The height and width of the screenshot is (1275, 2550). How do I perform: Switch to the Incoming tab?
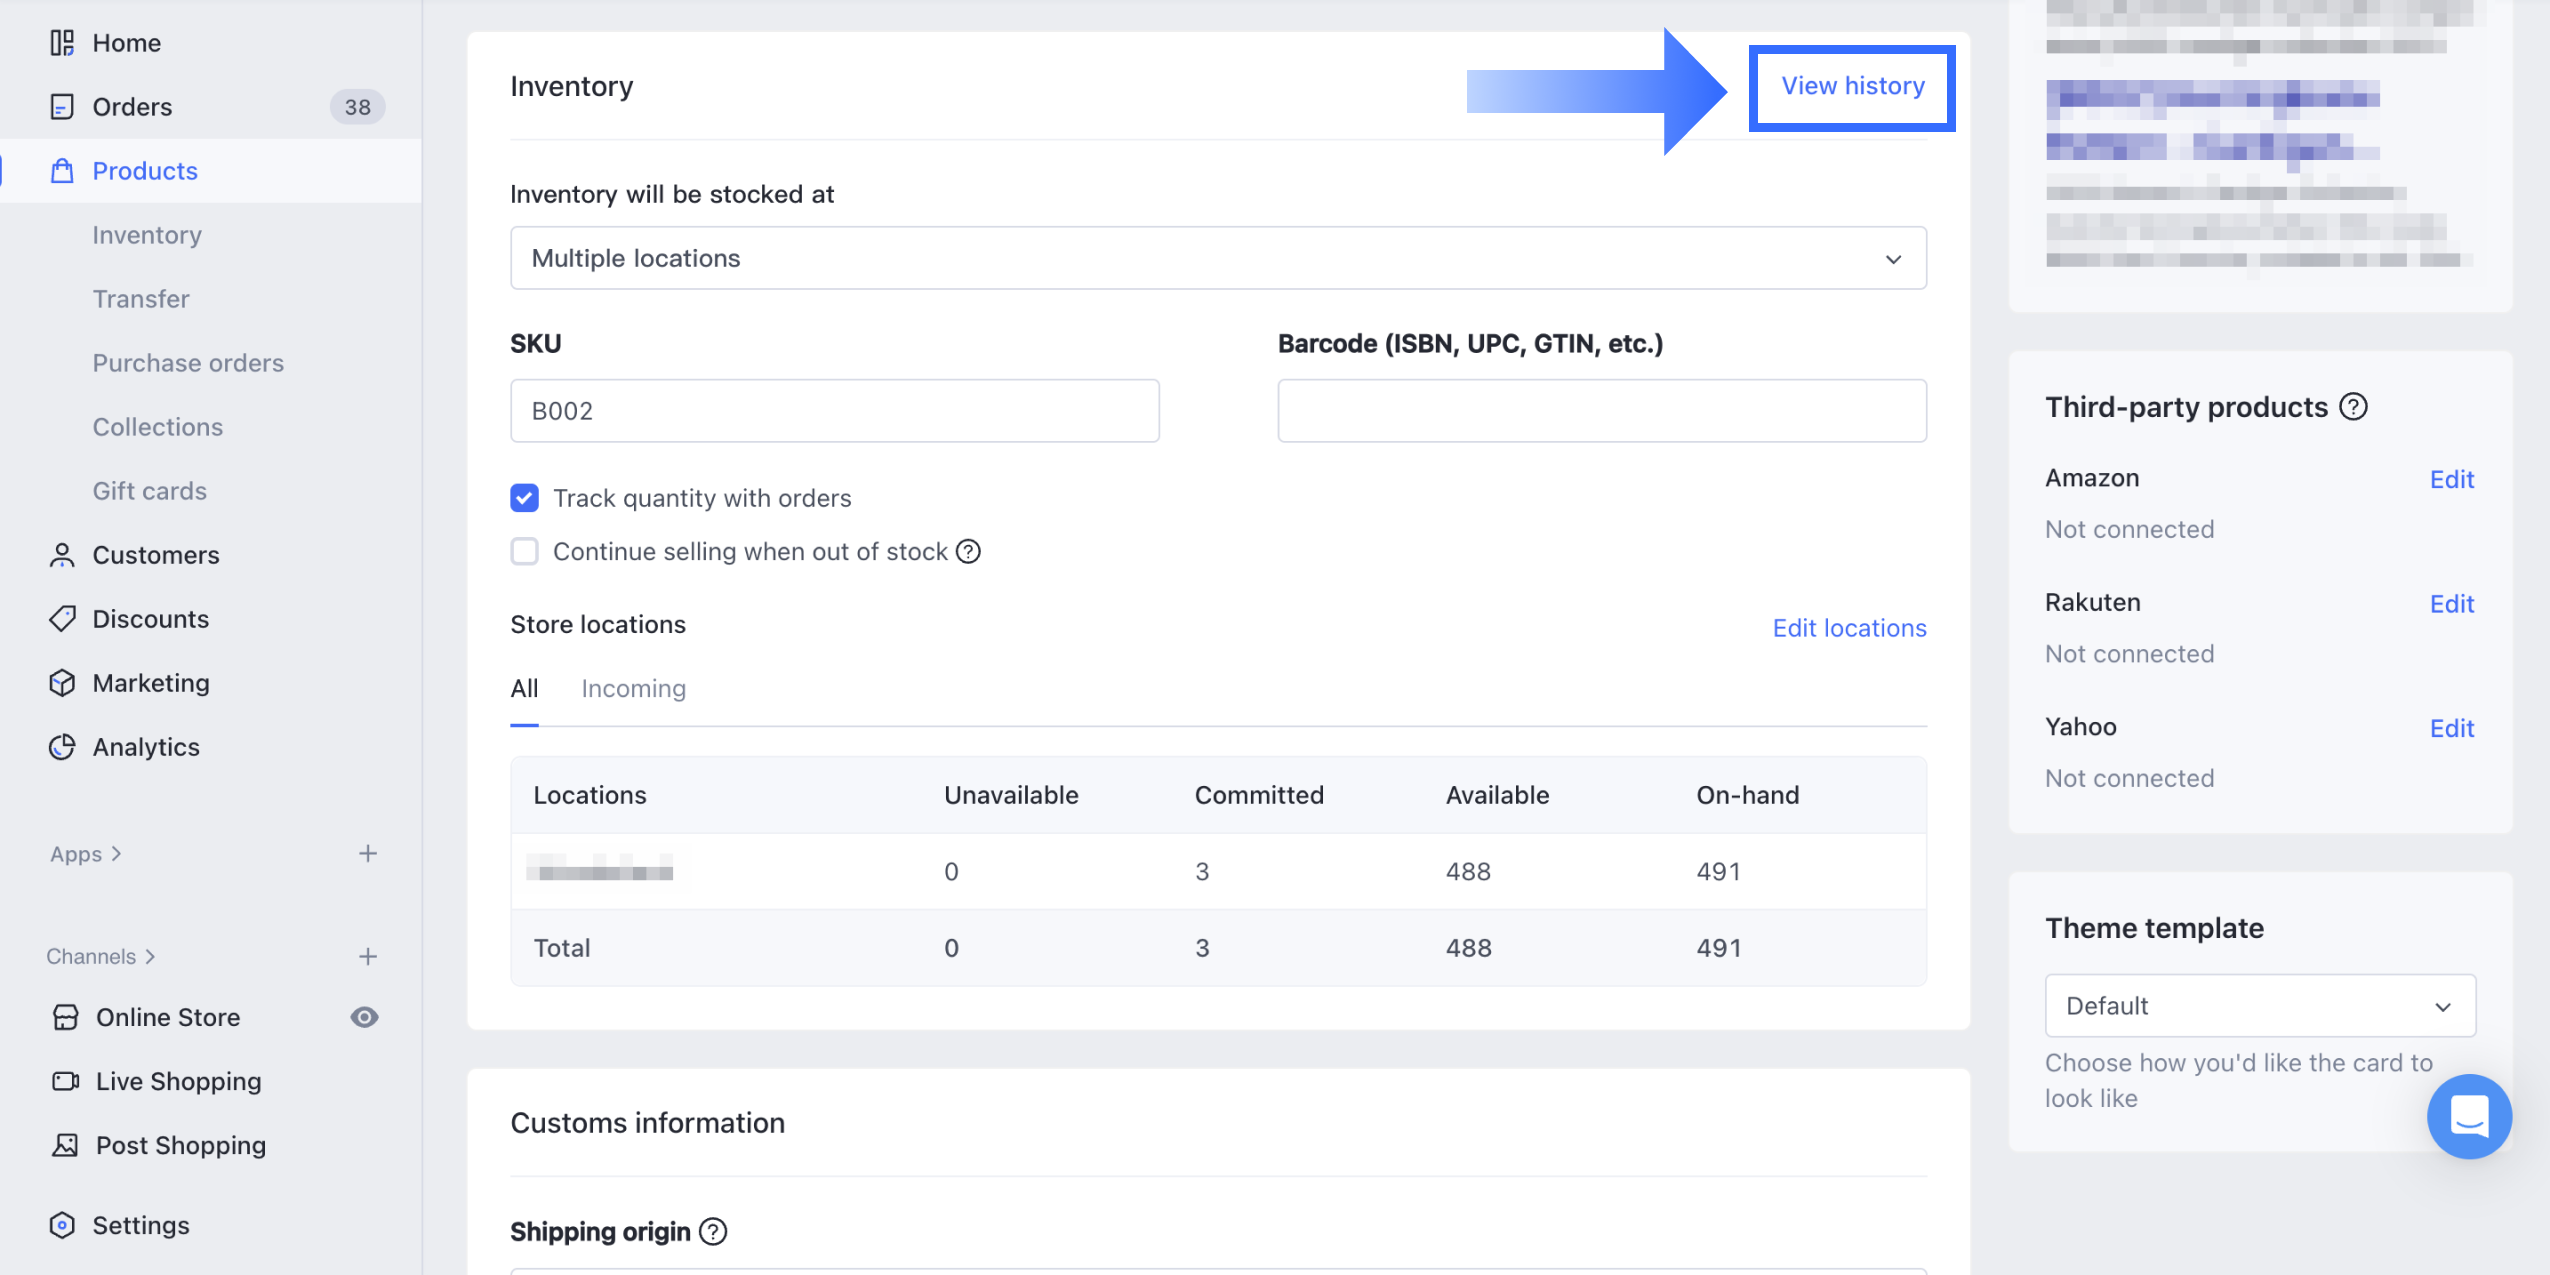633,688
